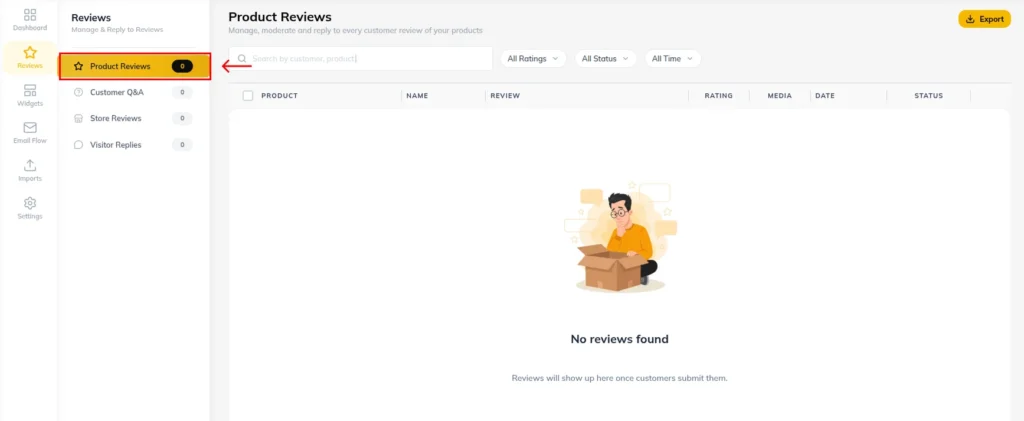The image size is (1024, 421).
Task: Click the MEDIA column header
Action: [x=780, y=96]
